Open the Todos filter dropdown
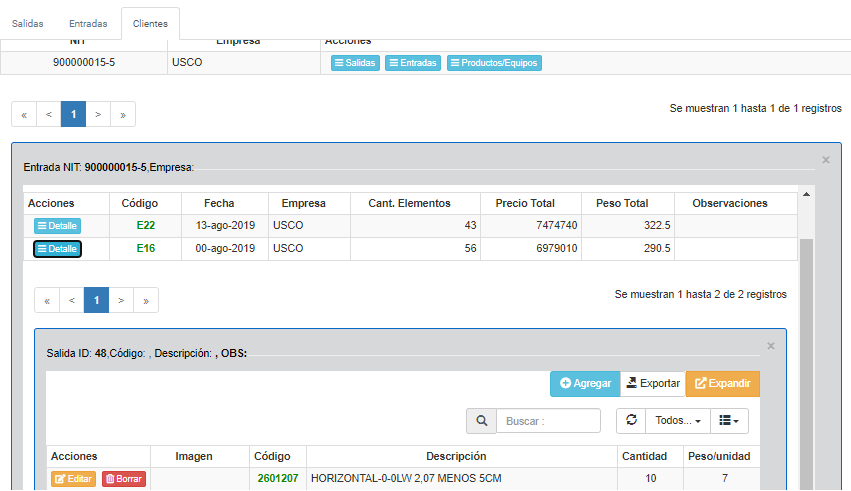 677,421
